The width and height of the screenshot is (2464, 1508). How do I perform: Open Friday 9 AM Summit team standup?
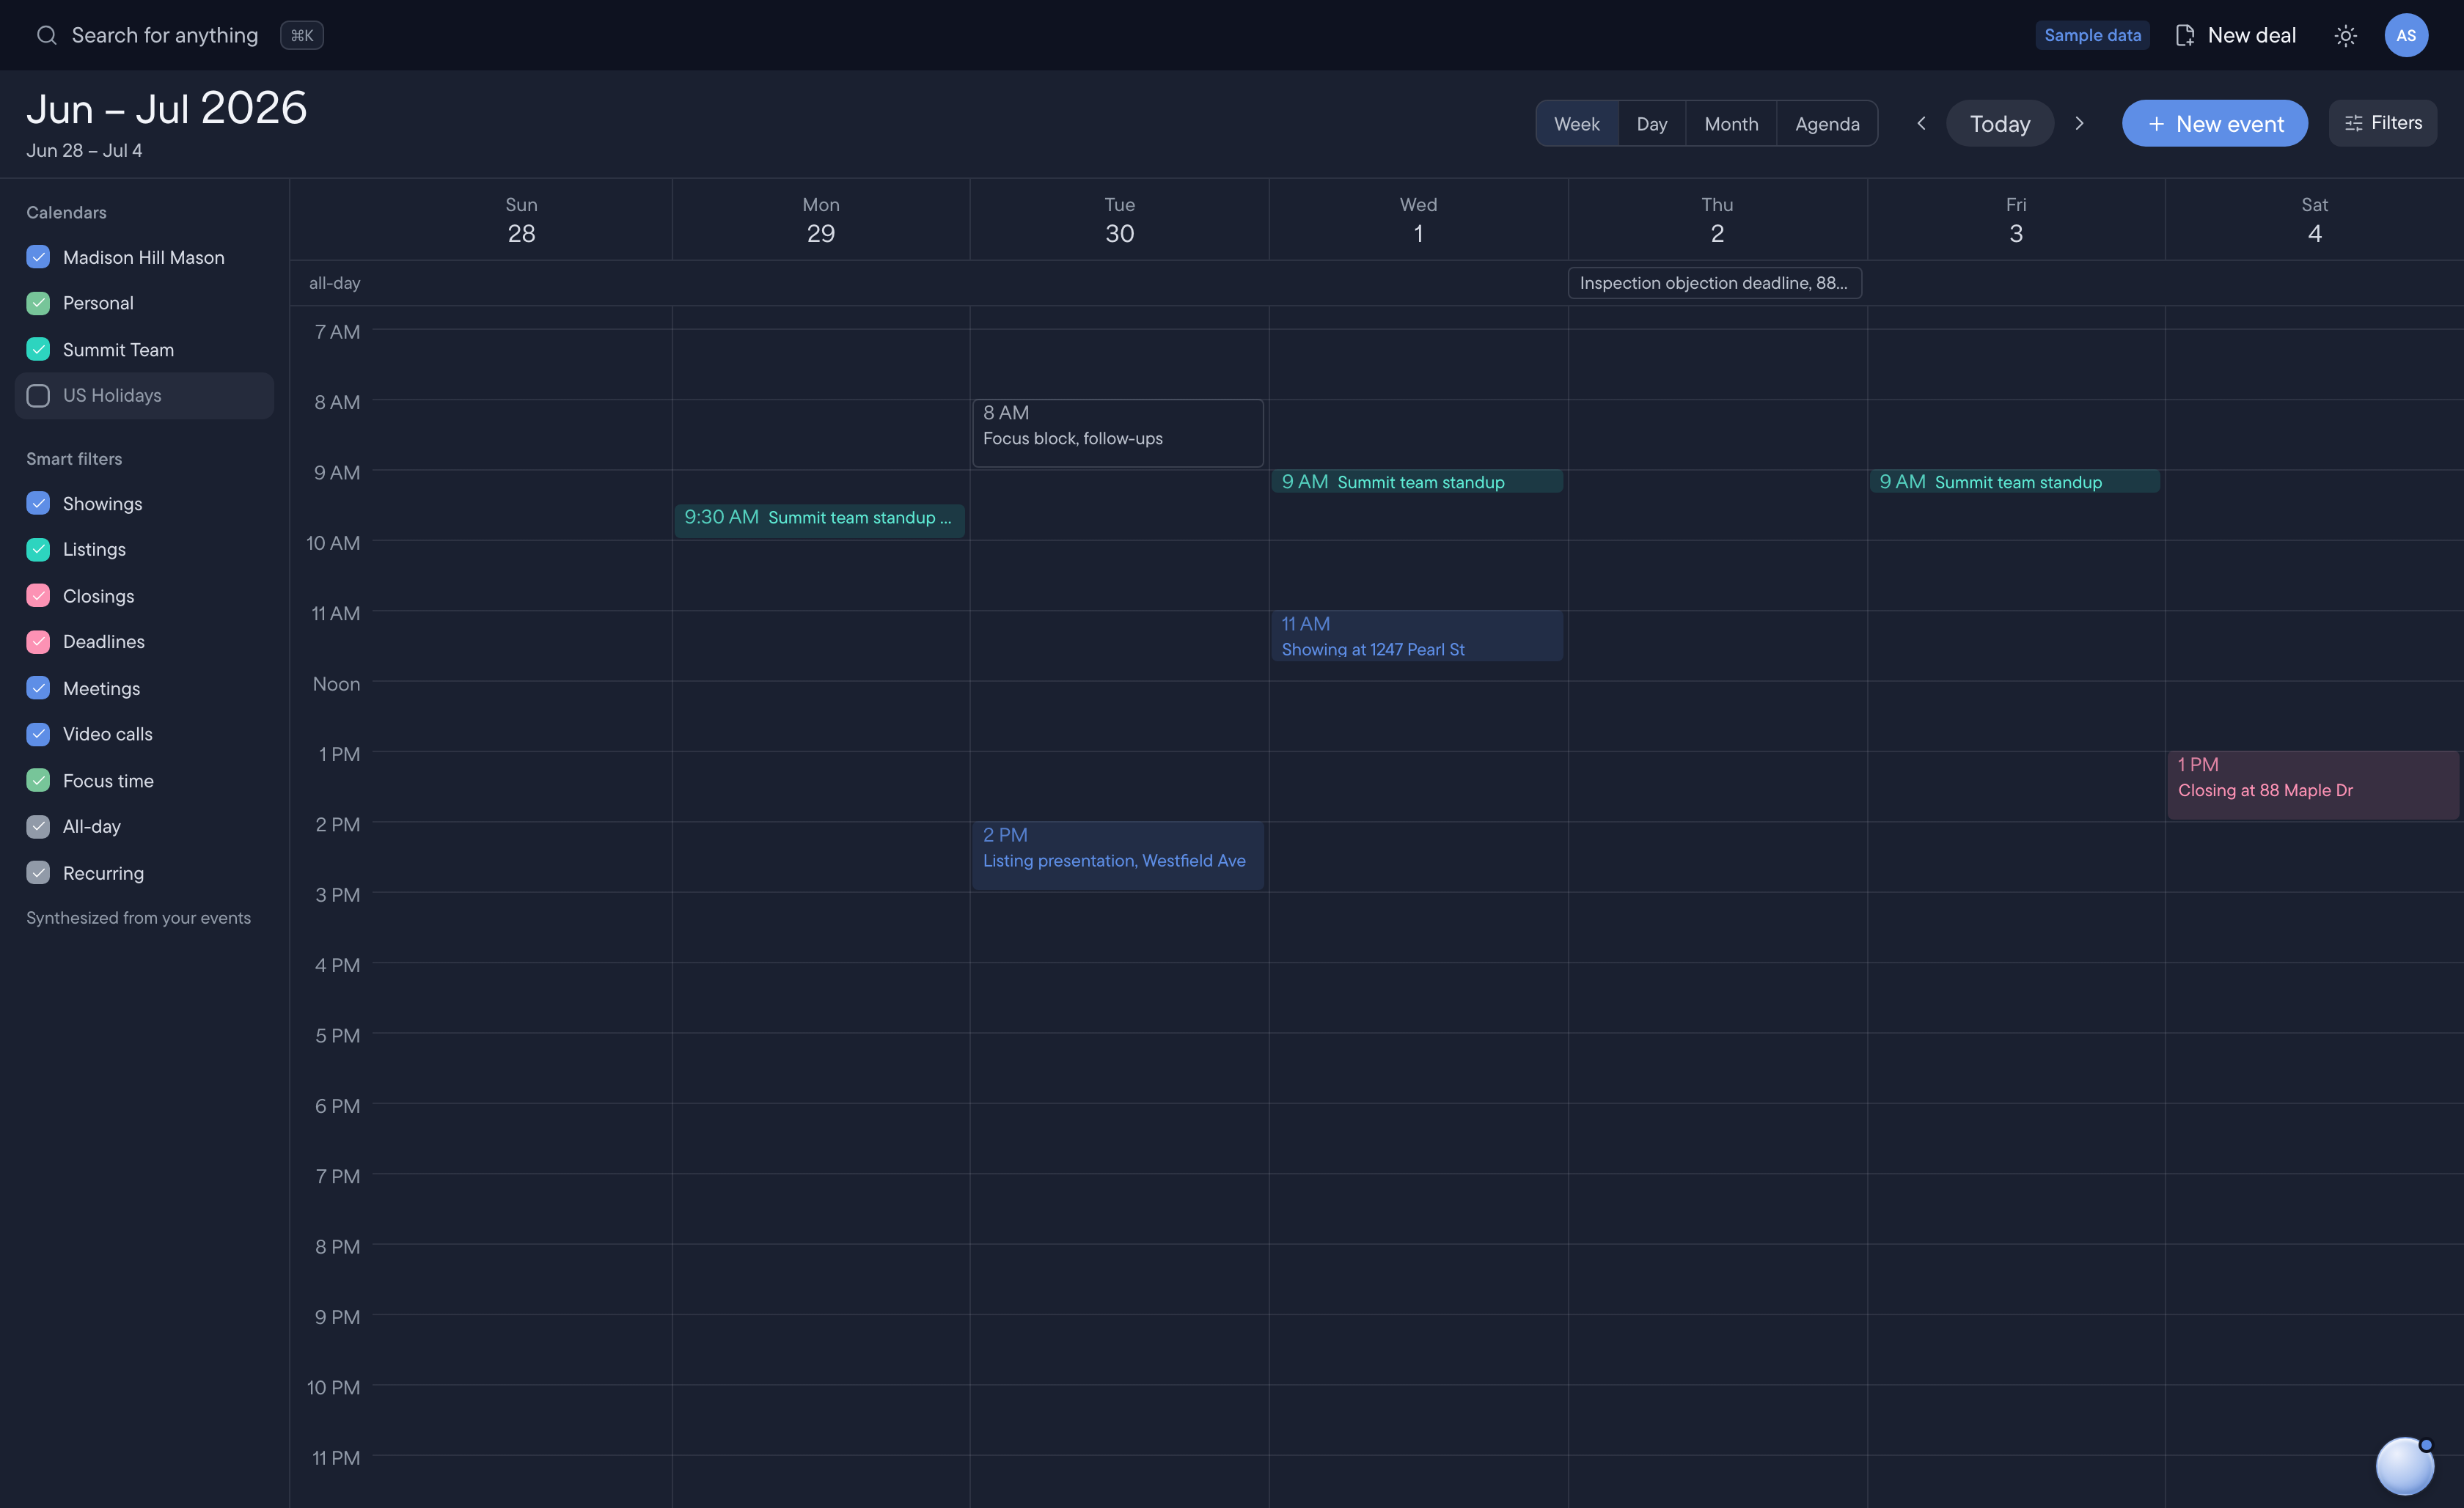[x=2014, y=482]
